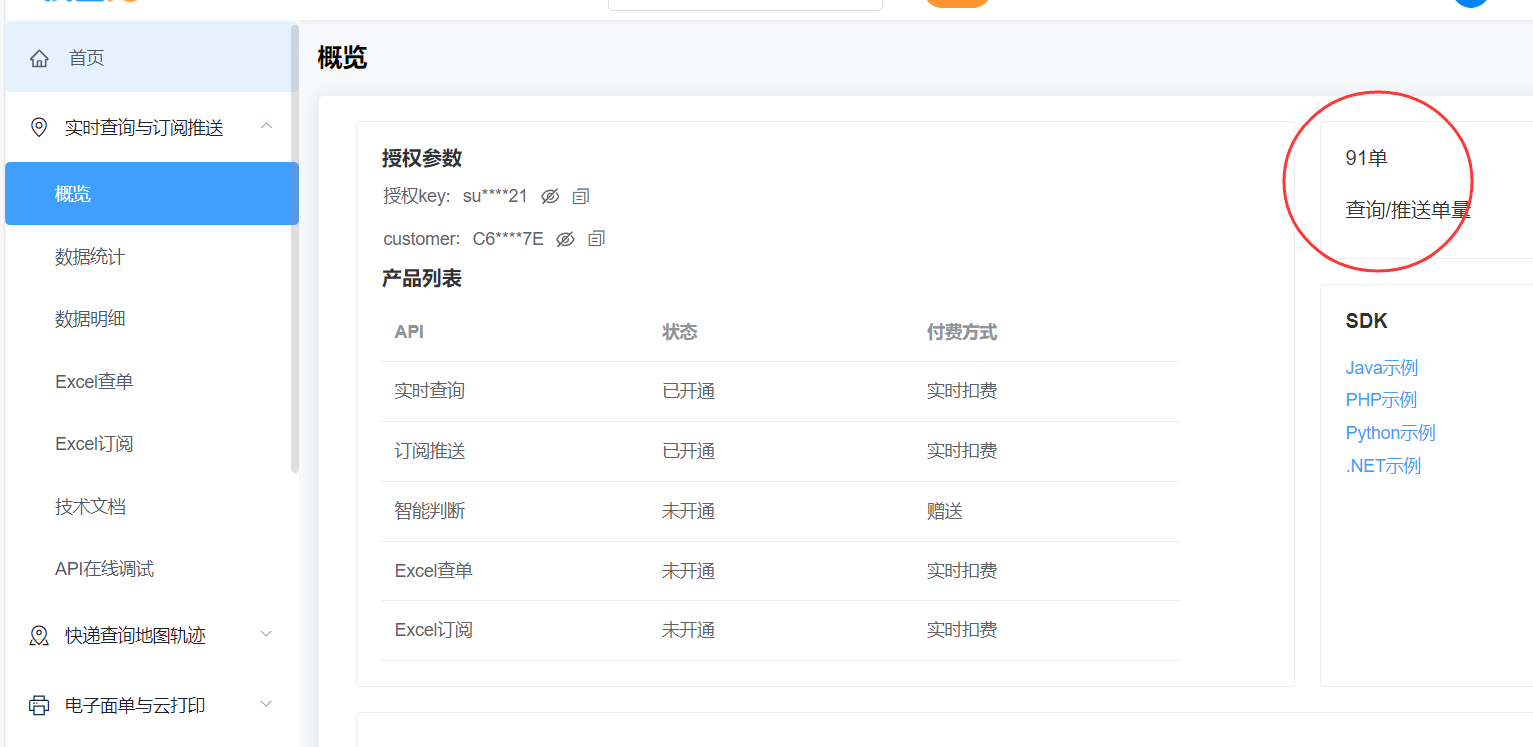Reveal the hidden 授权key
Viewport: 1533px width, 747px height.
coord(550,197)
